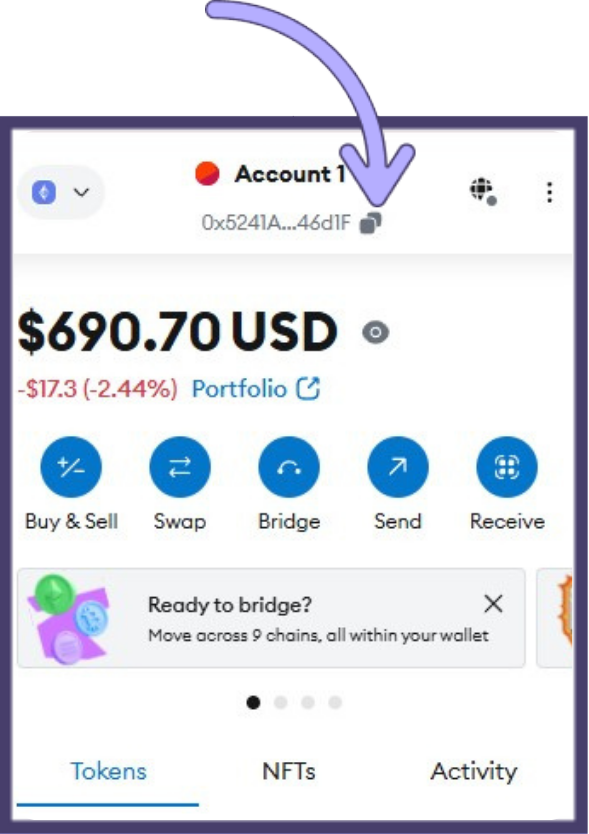Tap the Send arrow icon
This screenshot has width=589, height=834.
pos(398,467)
